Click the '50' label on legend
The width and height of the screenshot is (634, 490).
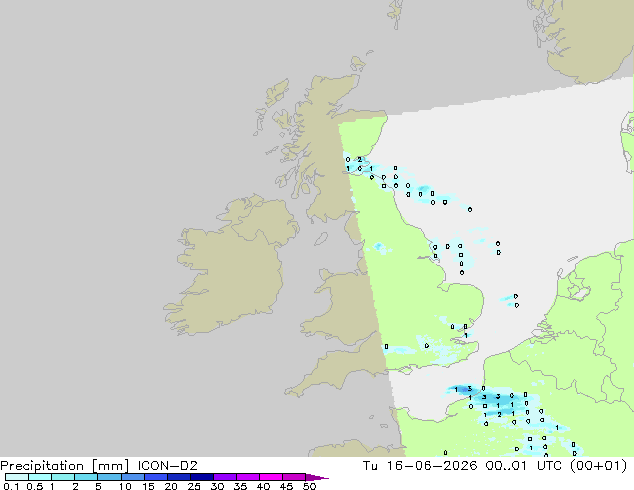click(x=310, y=486)
